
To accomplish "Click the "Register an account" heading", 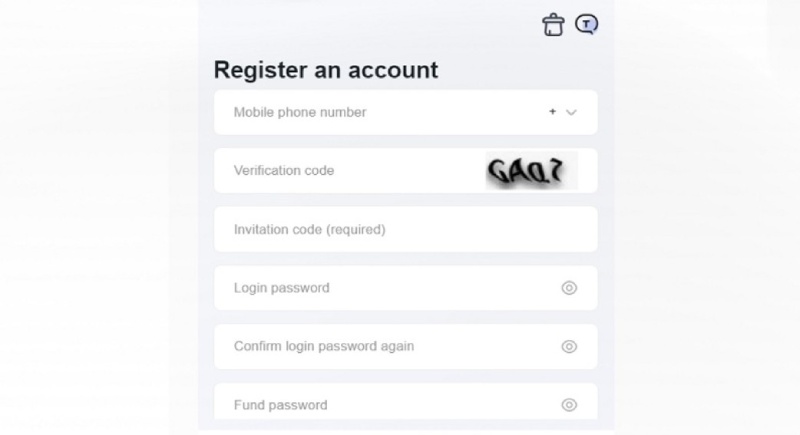I will click(326, 70).
